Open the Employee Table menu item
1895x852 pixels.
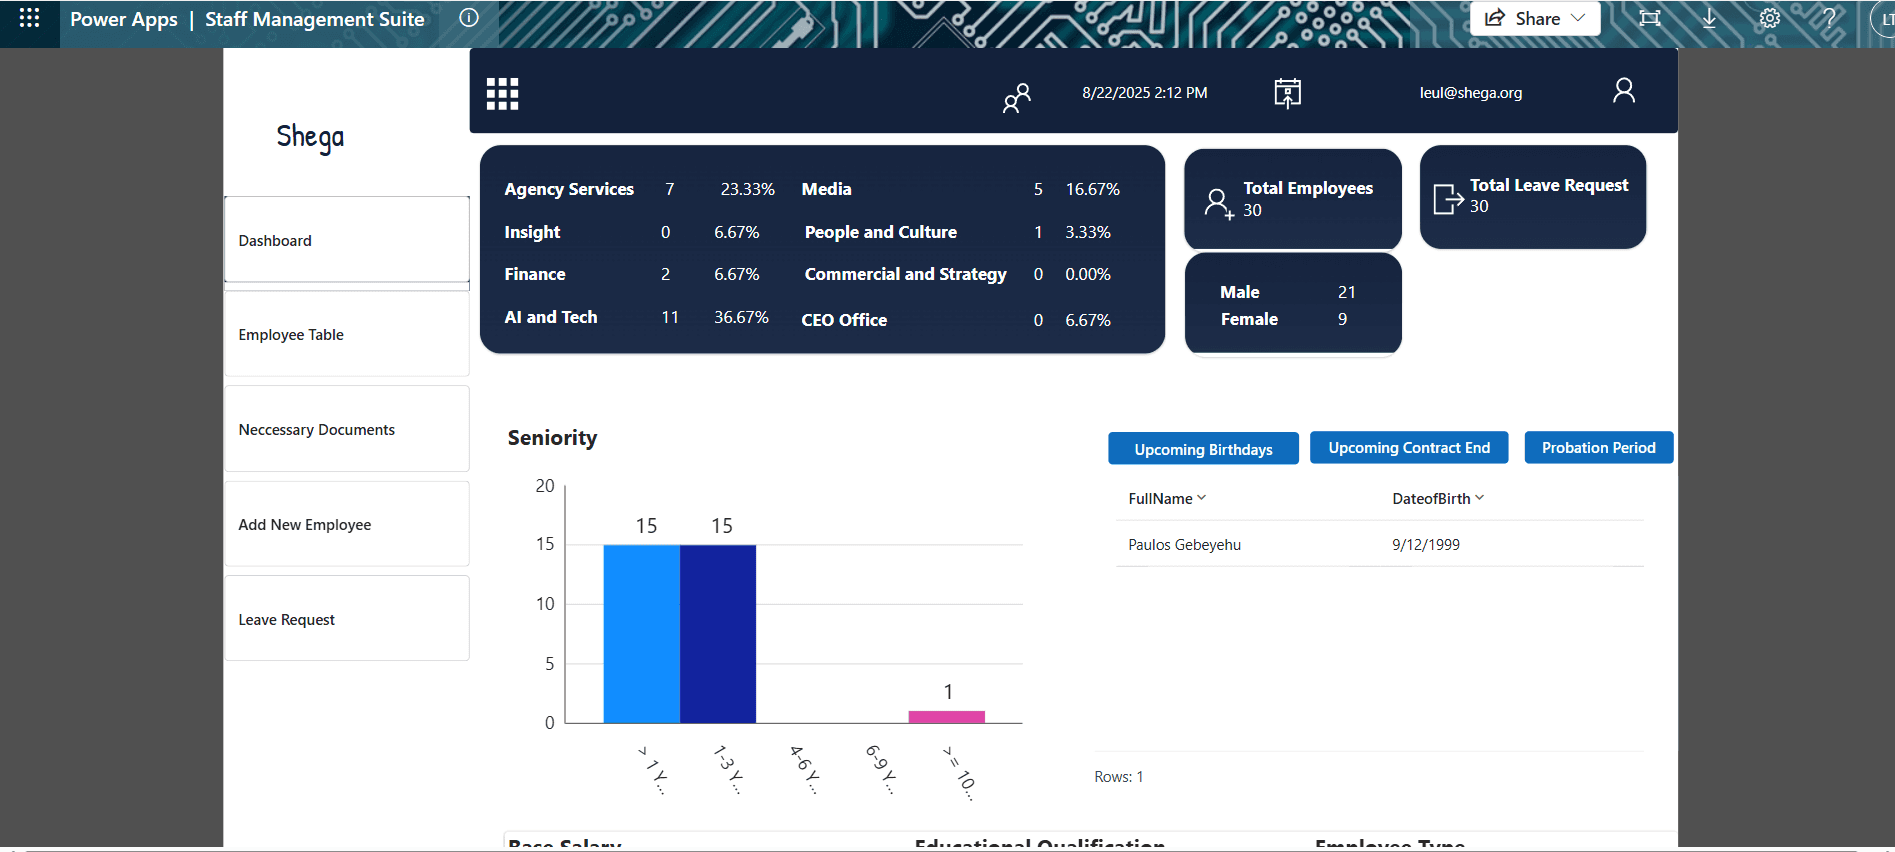(347, 334)
